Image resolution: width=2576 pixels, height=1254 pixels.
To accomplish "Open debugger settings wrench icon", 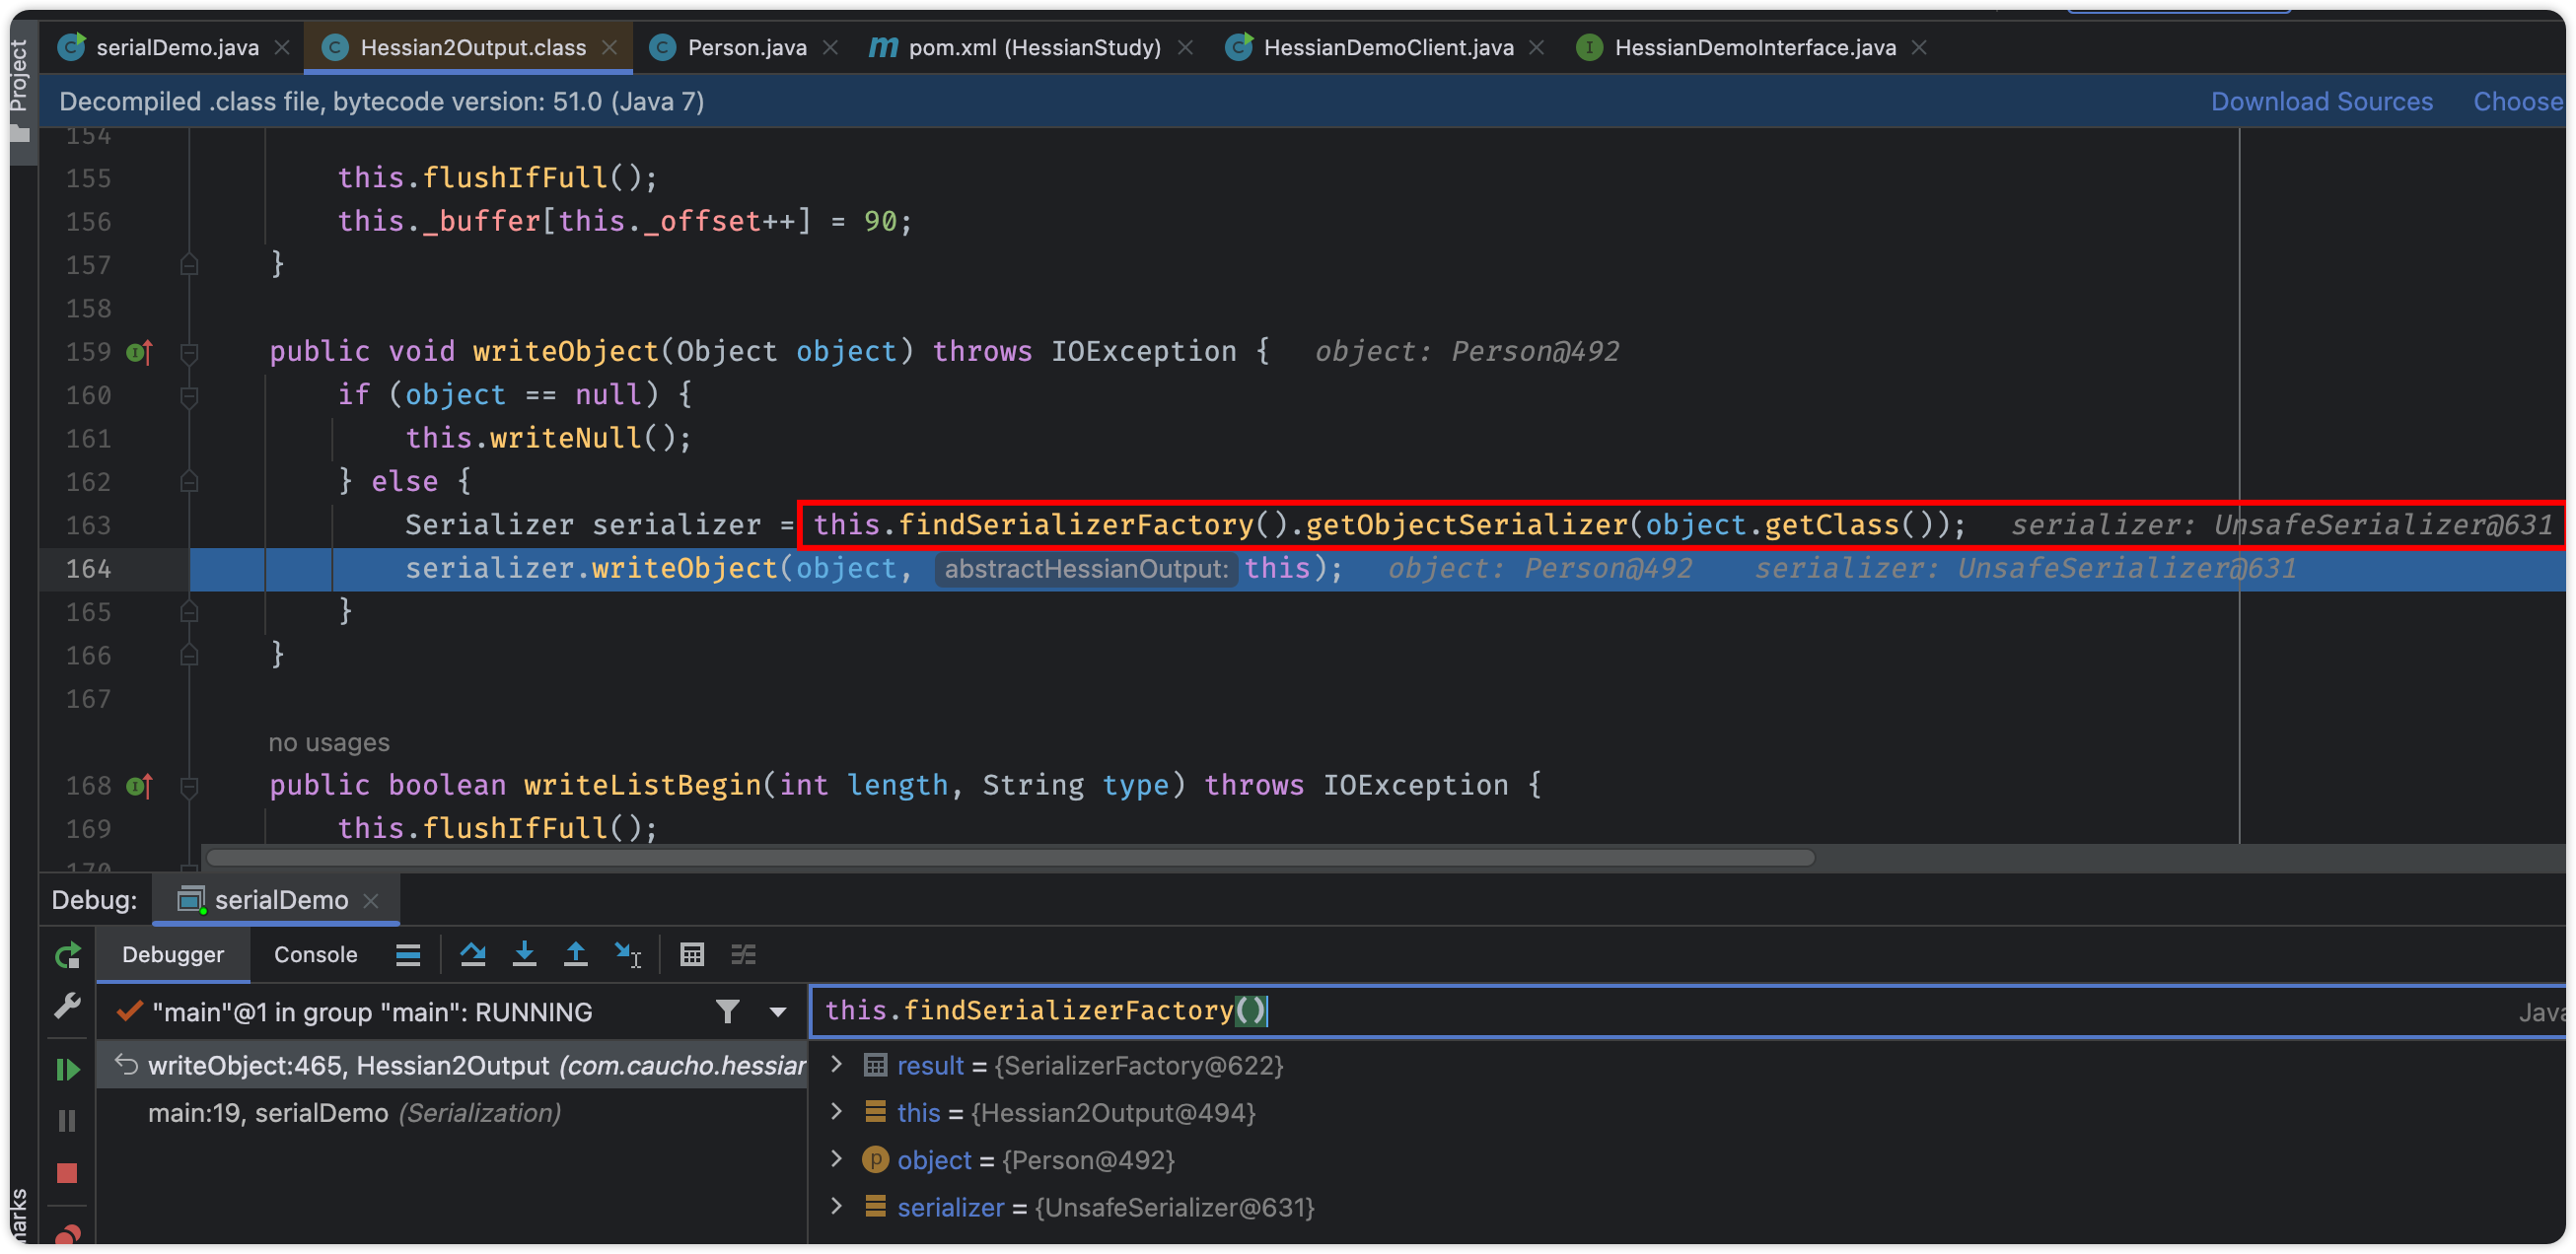I will point(67,1006).
